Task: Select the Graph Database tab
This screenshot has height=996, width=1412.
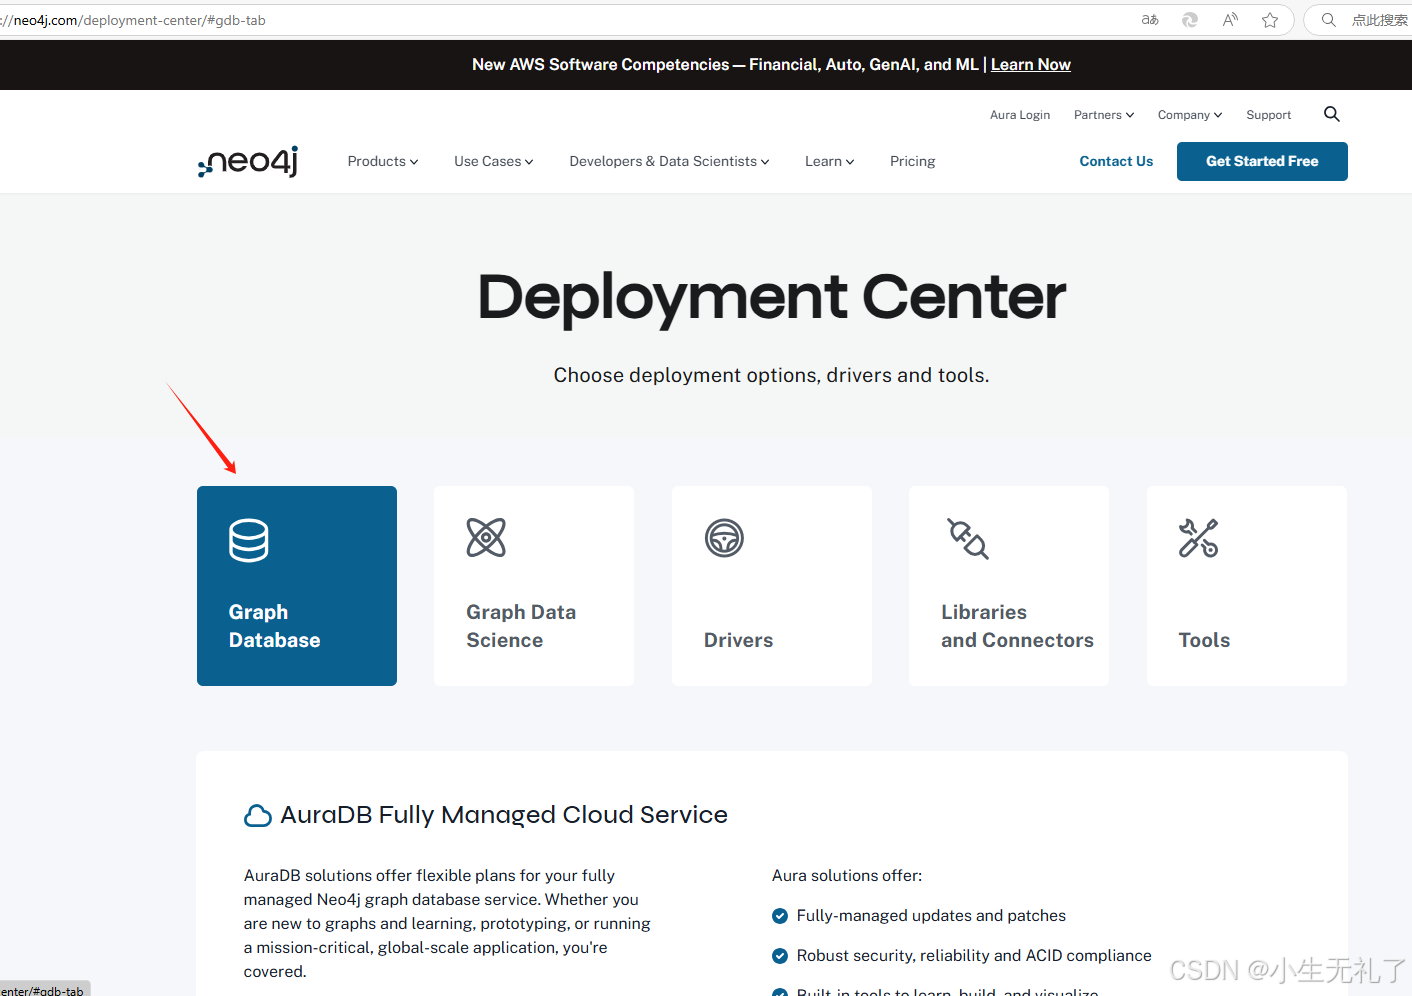Action: (297, 586)
